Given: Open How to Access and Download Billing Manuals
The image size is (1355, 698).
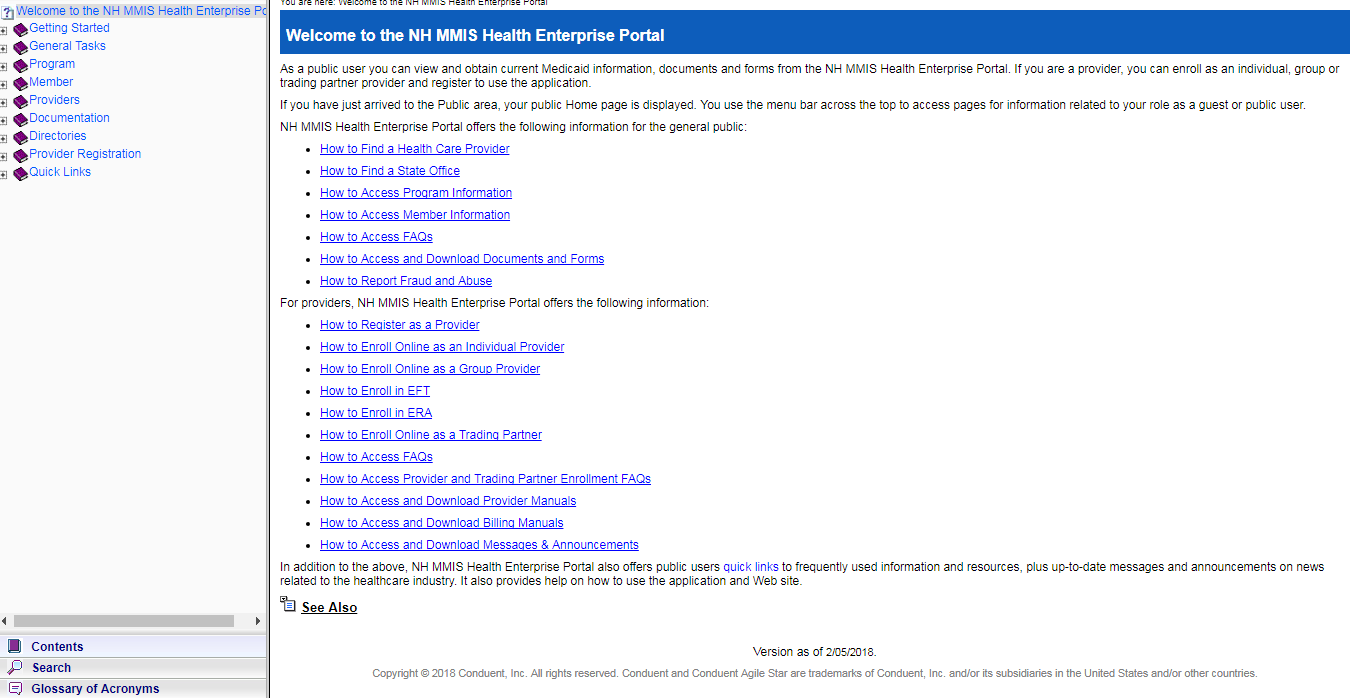Looking at the screenshot, I should [442, 523].
